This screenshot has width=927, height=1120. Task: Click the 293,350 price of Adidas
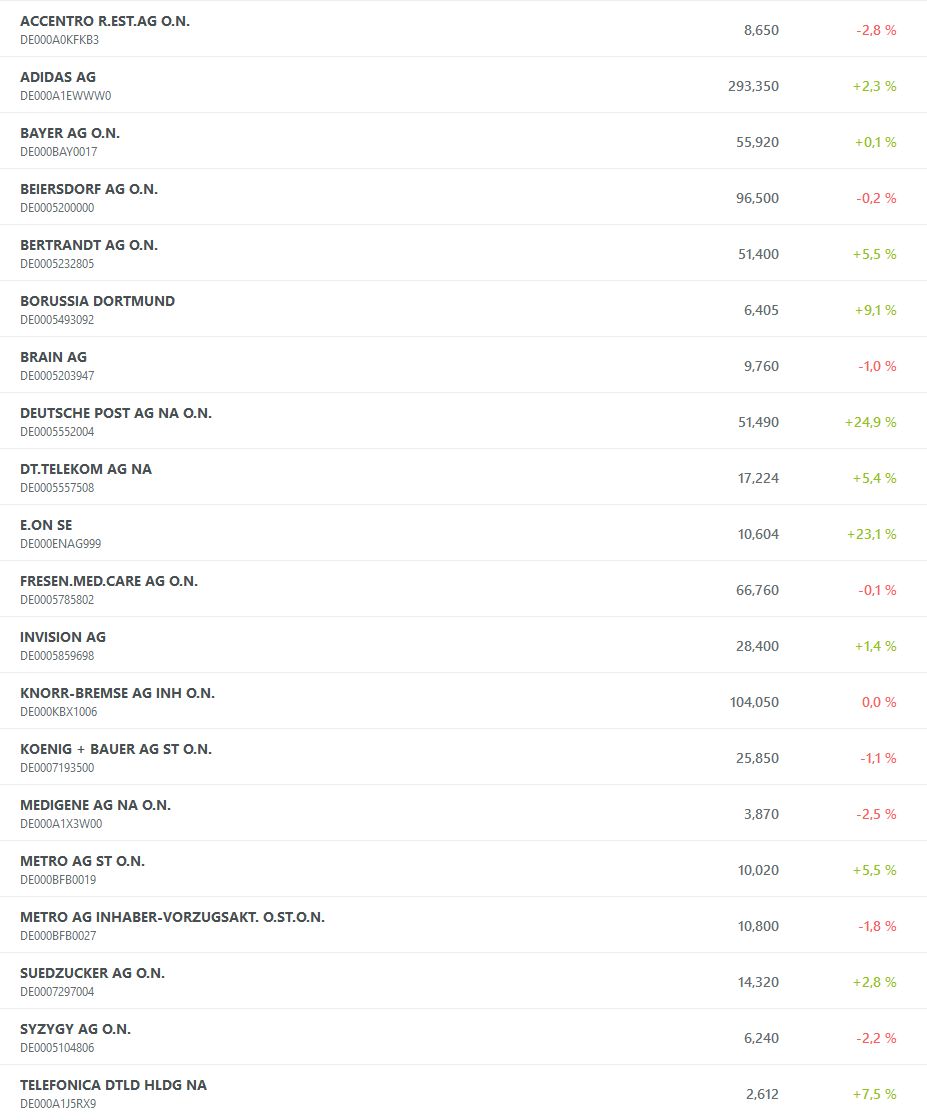[x=753, y=86]
